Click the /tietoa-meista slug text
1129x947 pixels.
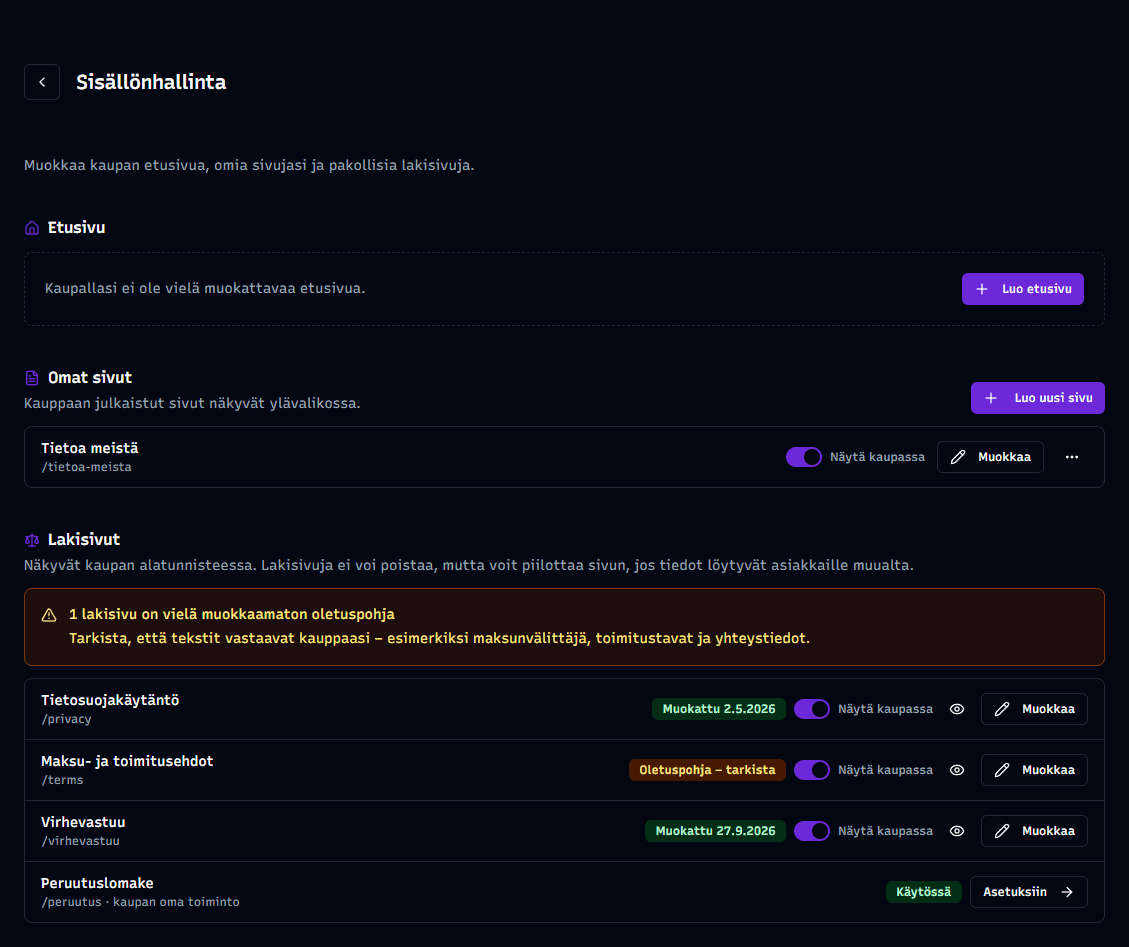point(86,467)
